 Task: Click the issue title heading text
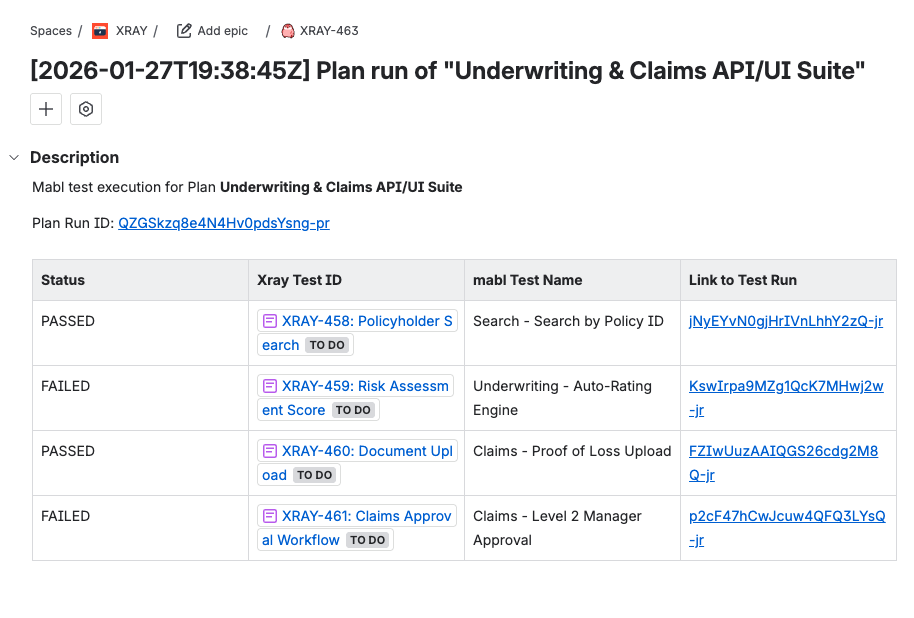(x=447, y=70)
